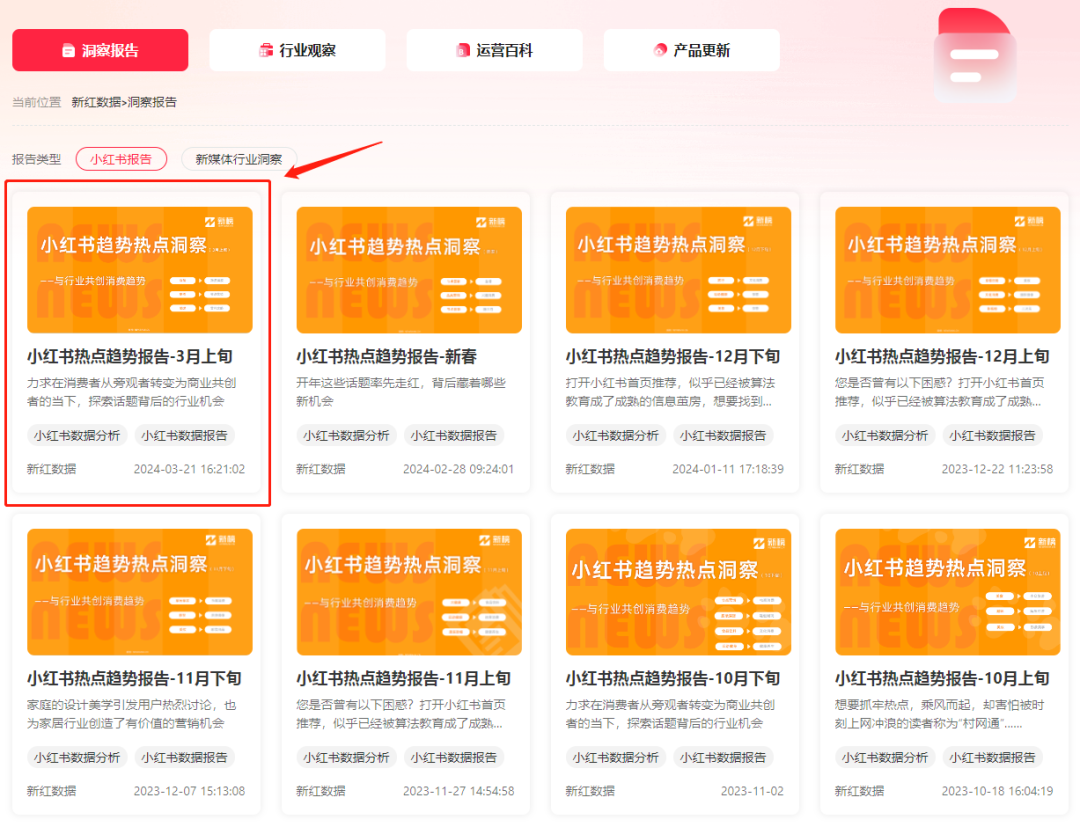
Task: Open the 10月上旬 report cover thumbnail
Action: (948, 592)
